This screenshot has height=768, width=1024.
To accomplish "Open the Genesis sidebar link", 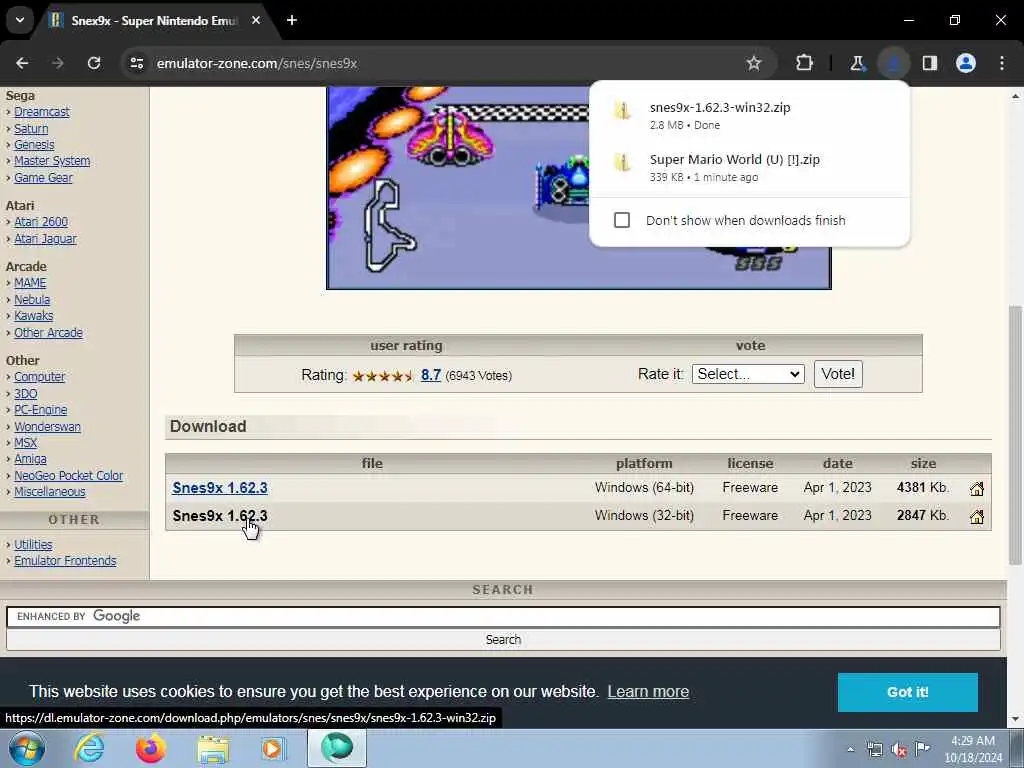I will coord(34,145).
